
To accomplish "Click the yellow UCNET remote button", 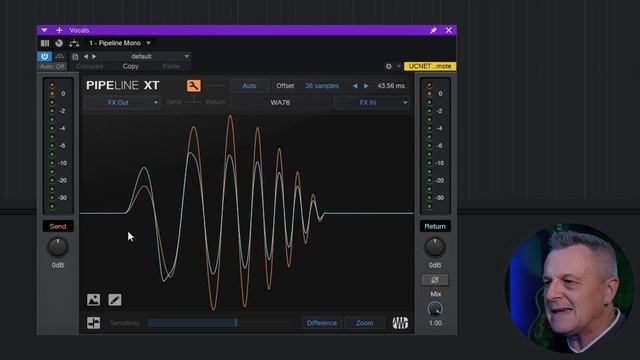I will tap(430, 66).
